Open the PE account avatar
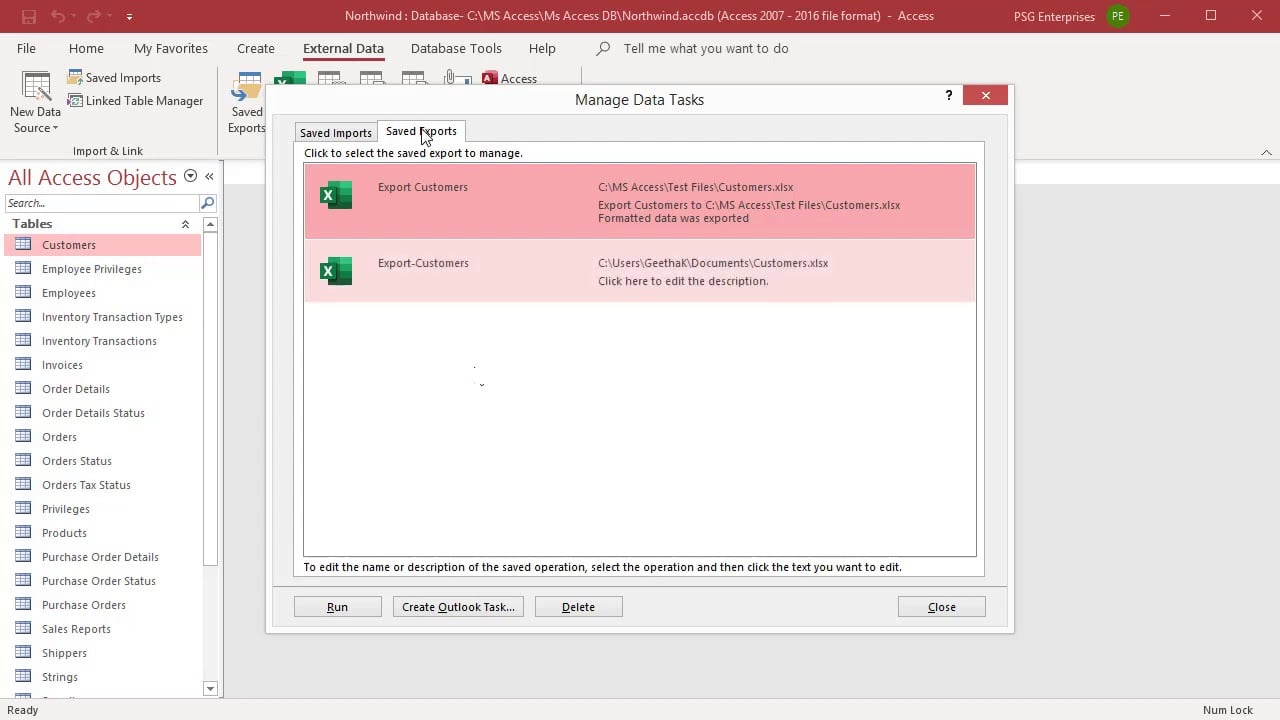Screen dimensions: 1280x720 click(1117, 16)
